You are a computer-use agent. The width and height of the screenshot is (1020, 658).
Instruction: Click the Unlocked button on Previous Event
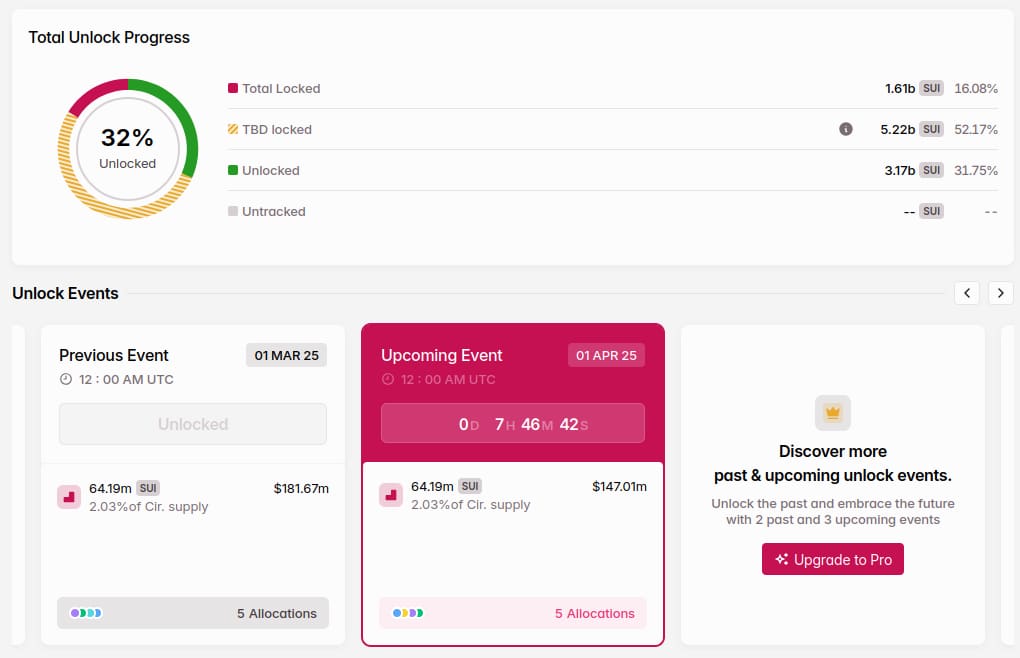tap(192, 423)
